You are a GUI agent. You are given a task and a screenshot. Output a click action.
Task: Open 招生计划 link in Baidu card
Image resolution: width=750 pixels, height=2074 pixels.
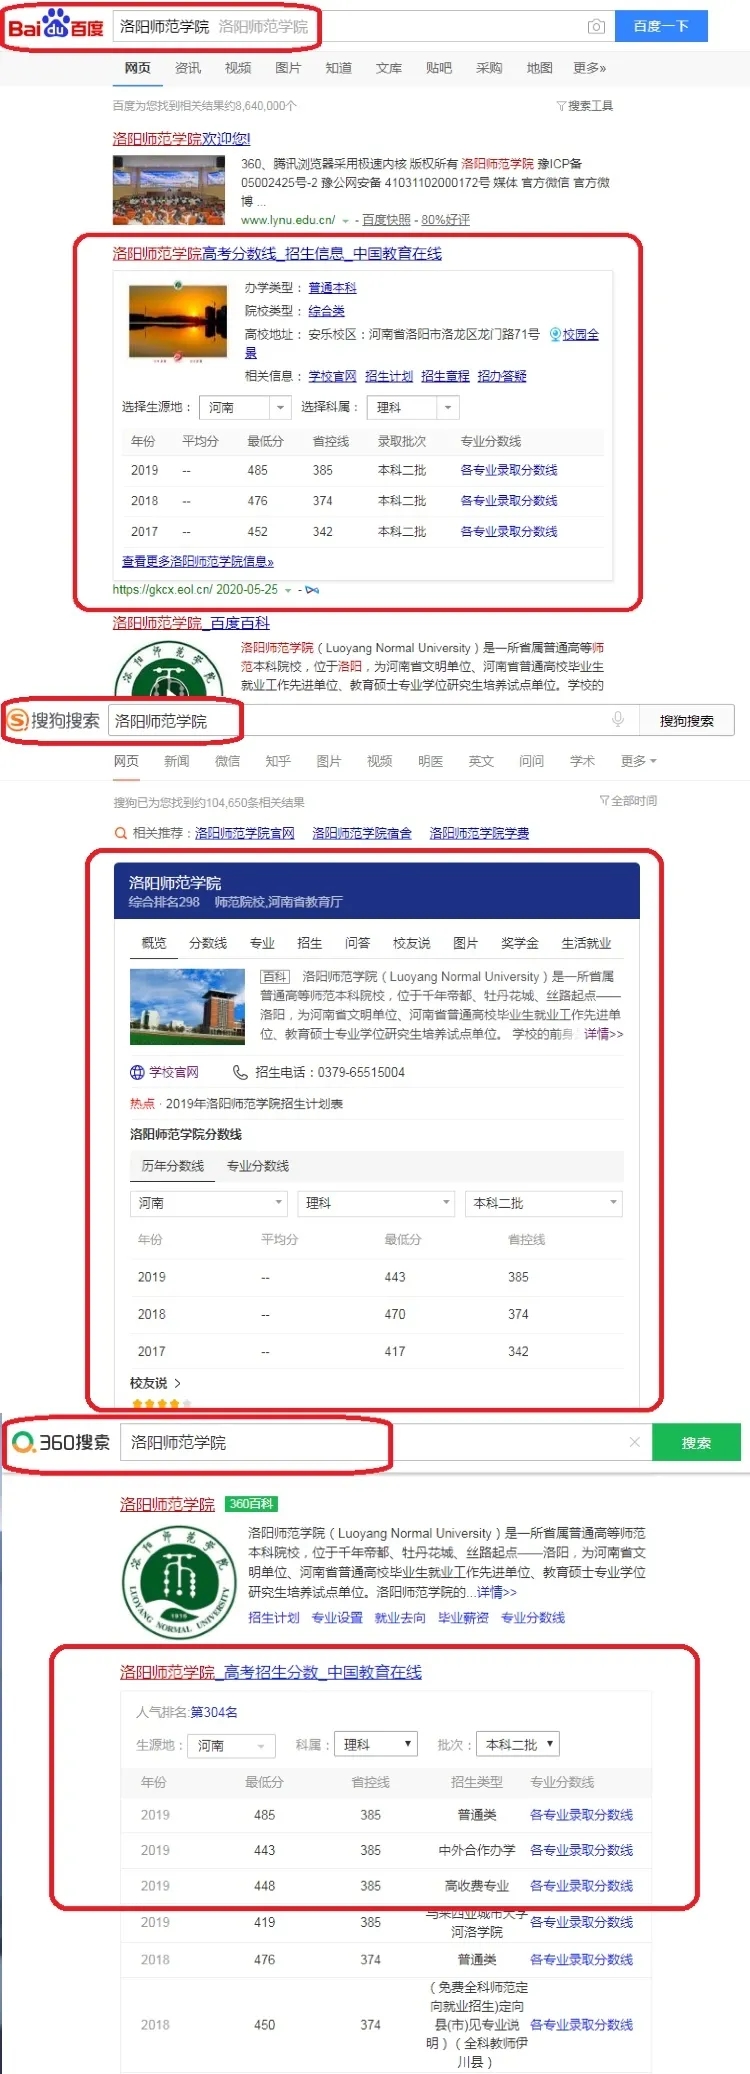[x=389, y=376]
